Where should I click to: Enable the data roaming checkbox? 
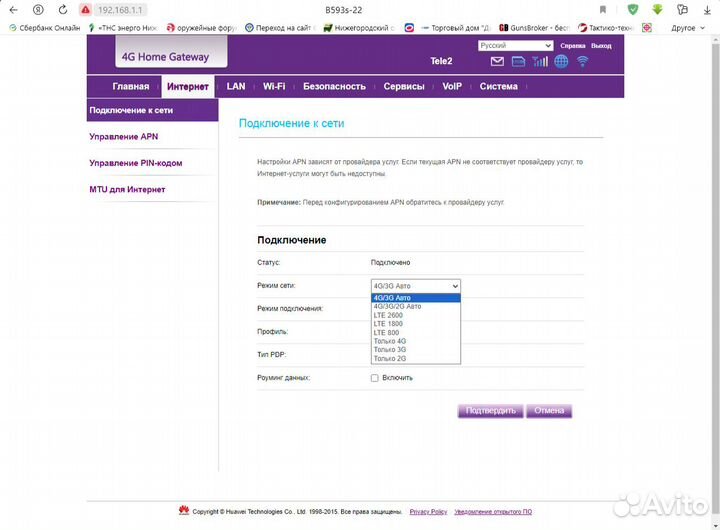tap(374, 378)
